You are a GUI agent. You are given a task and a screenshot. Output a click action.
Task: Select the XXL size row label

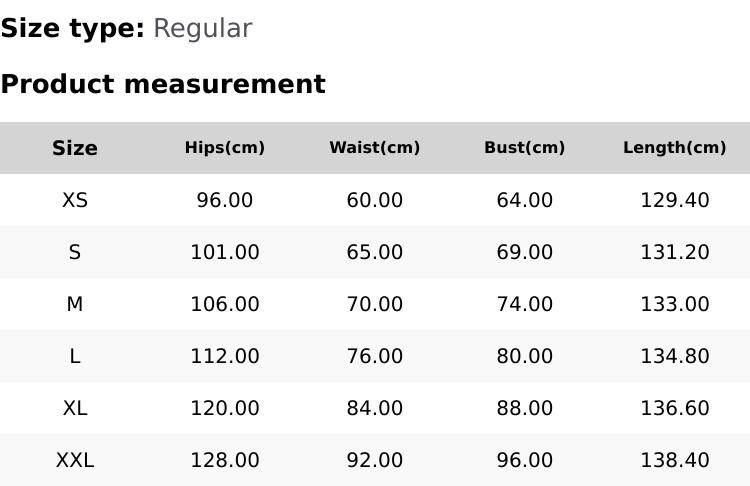75,460
